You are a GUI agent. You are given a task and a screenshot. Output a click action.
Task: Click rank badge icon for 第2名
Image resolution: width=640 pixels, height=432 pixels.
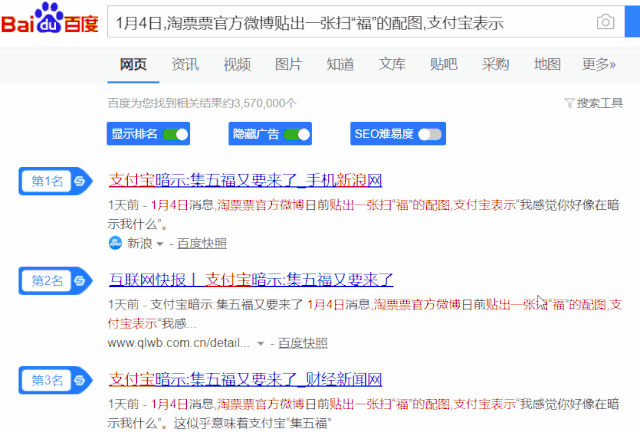(x=80, y=281)
